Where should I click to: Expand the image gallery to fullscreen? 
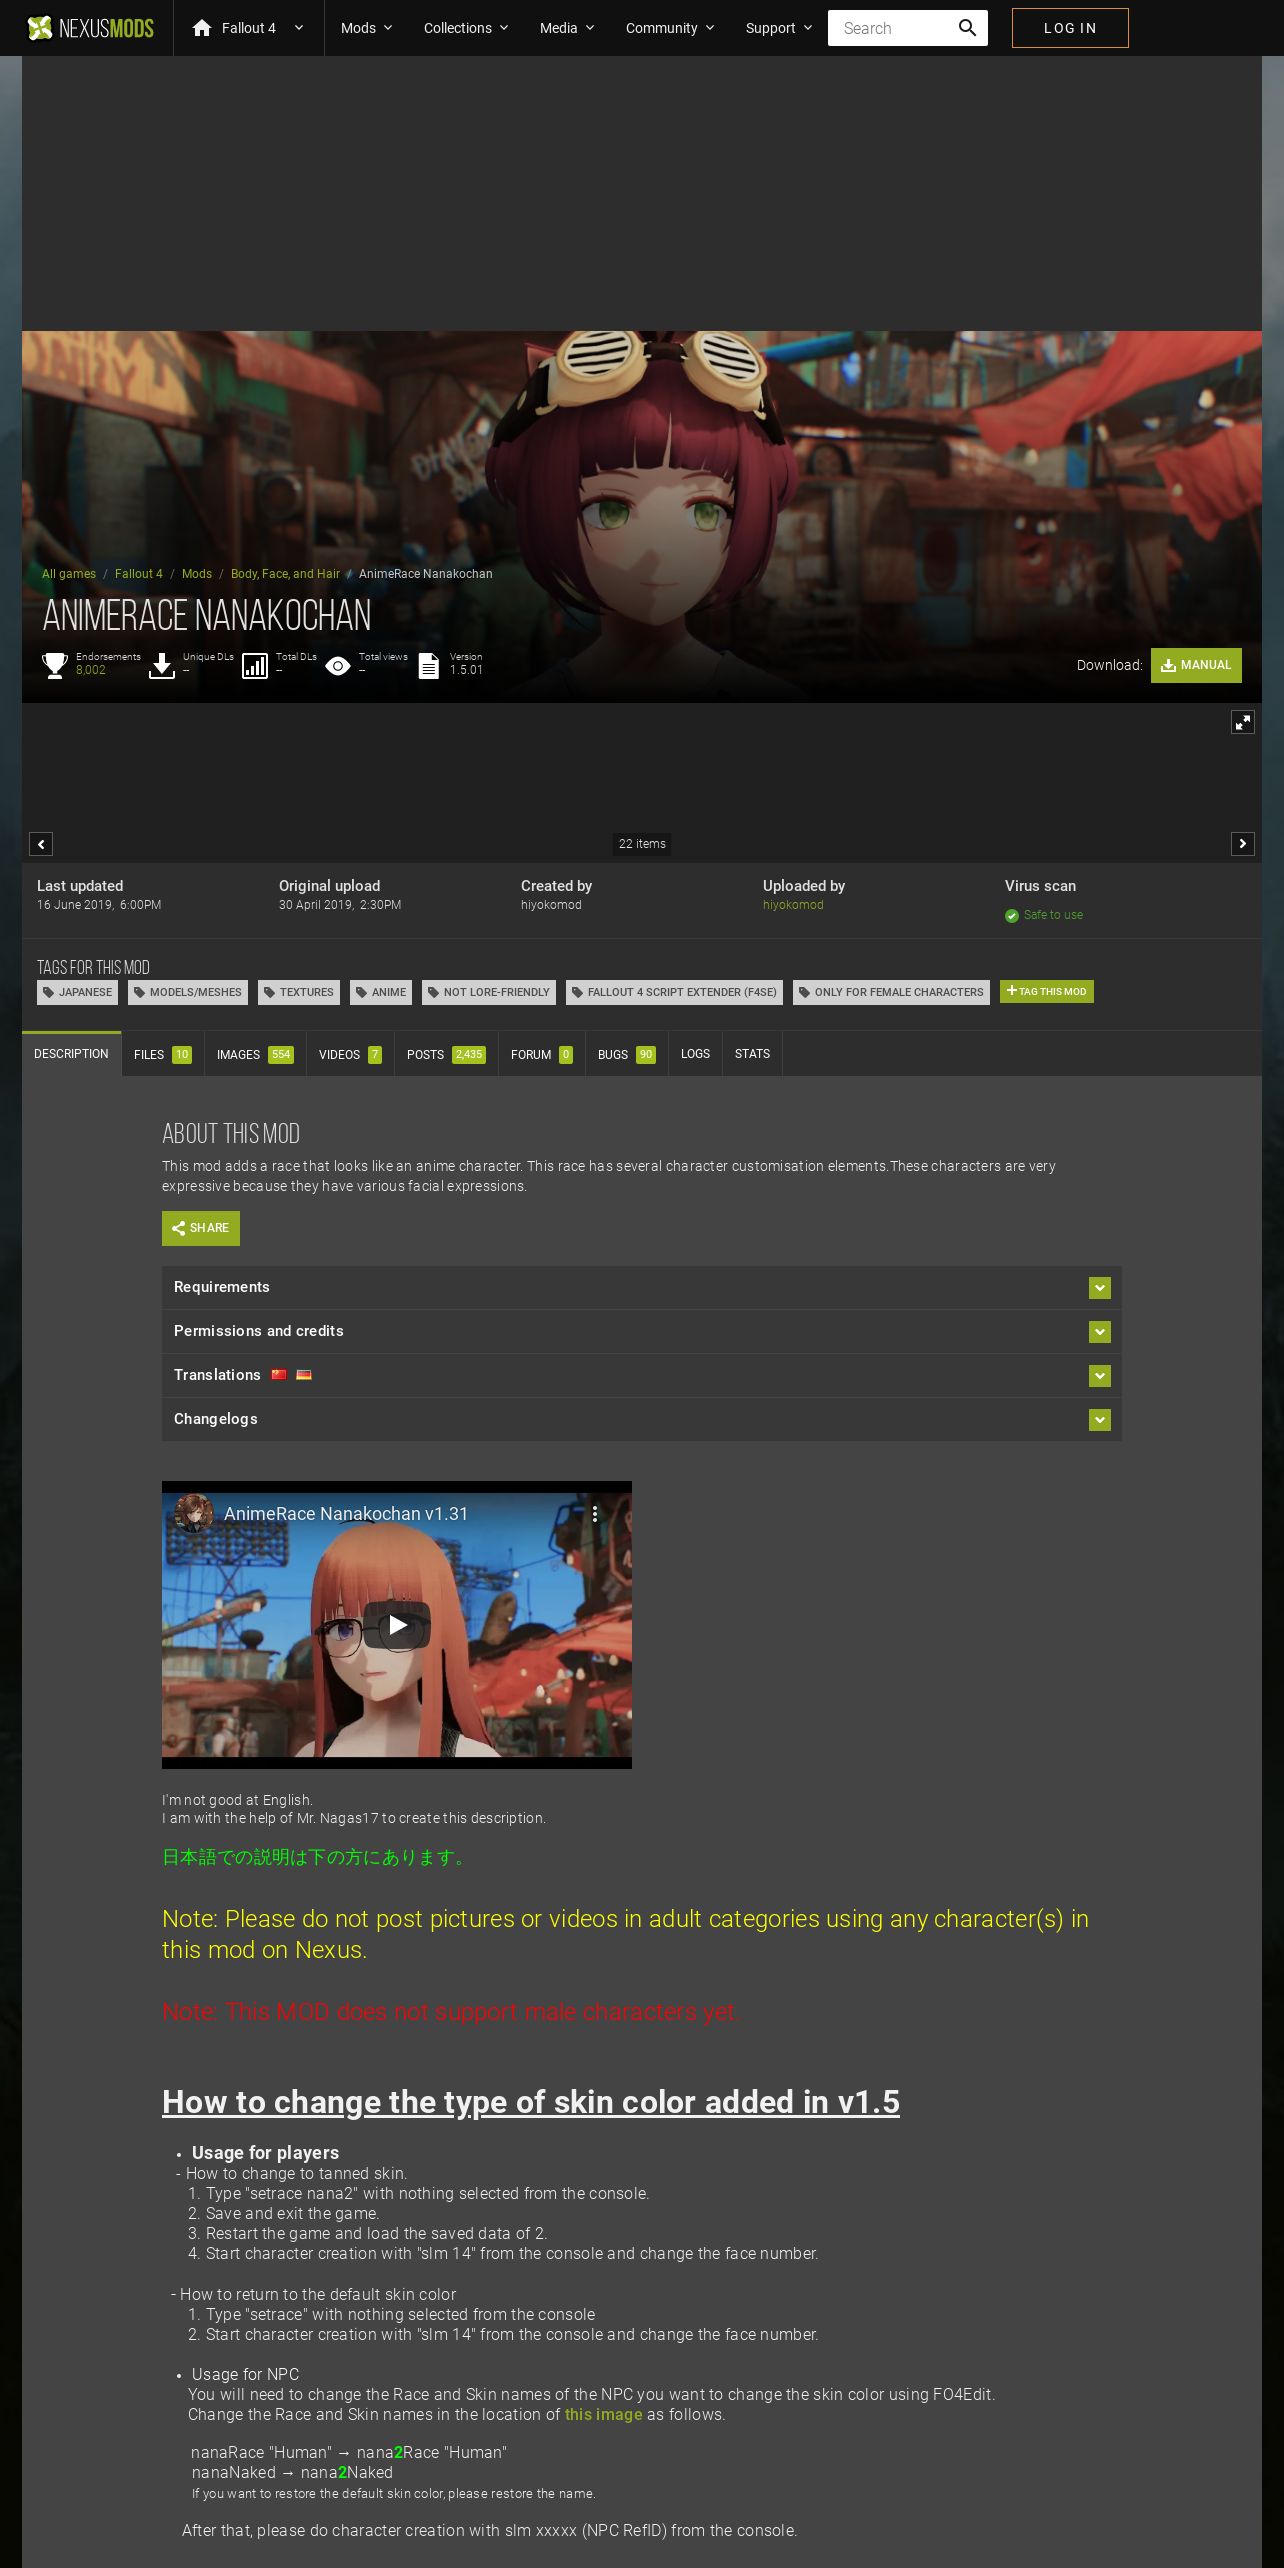click(1243, 722)
